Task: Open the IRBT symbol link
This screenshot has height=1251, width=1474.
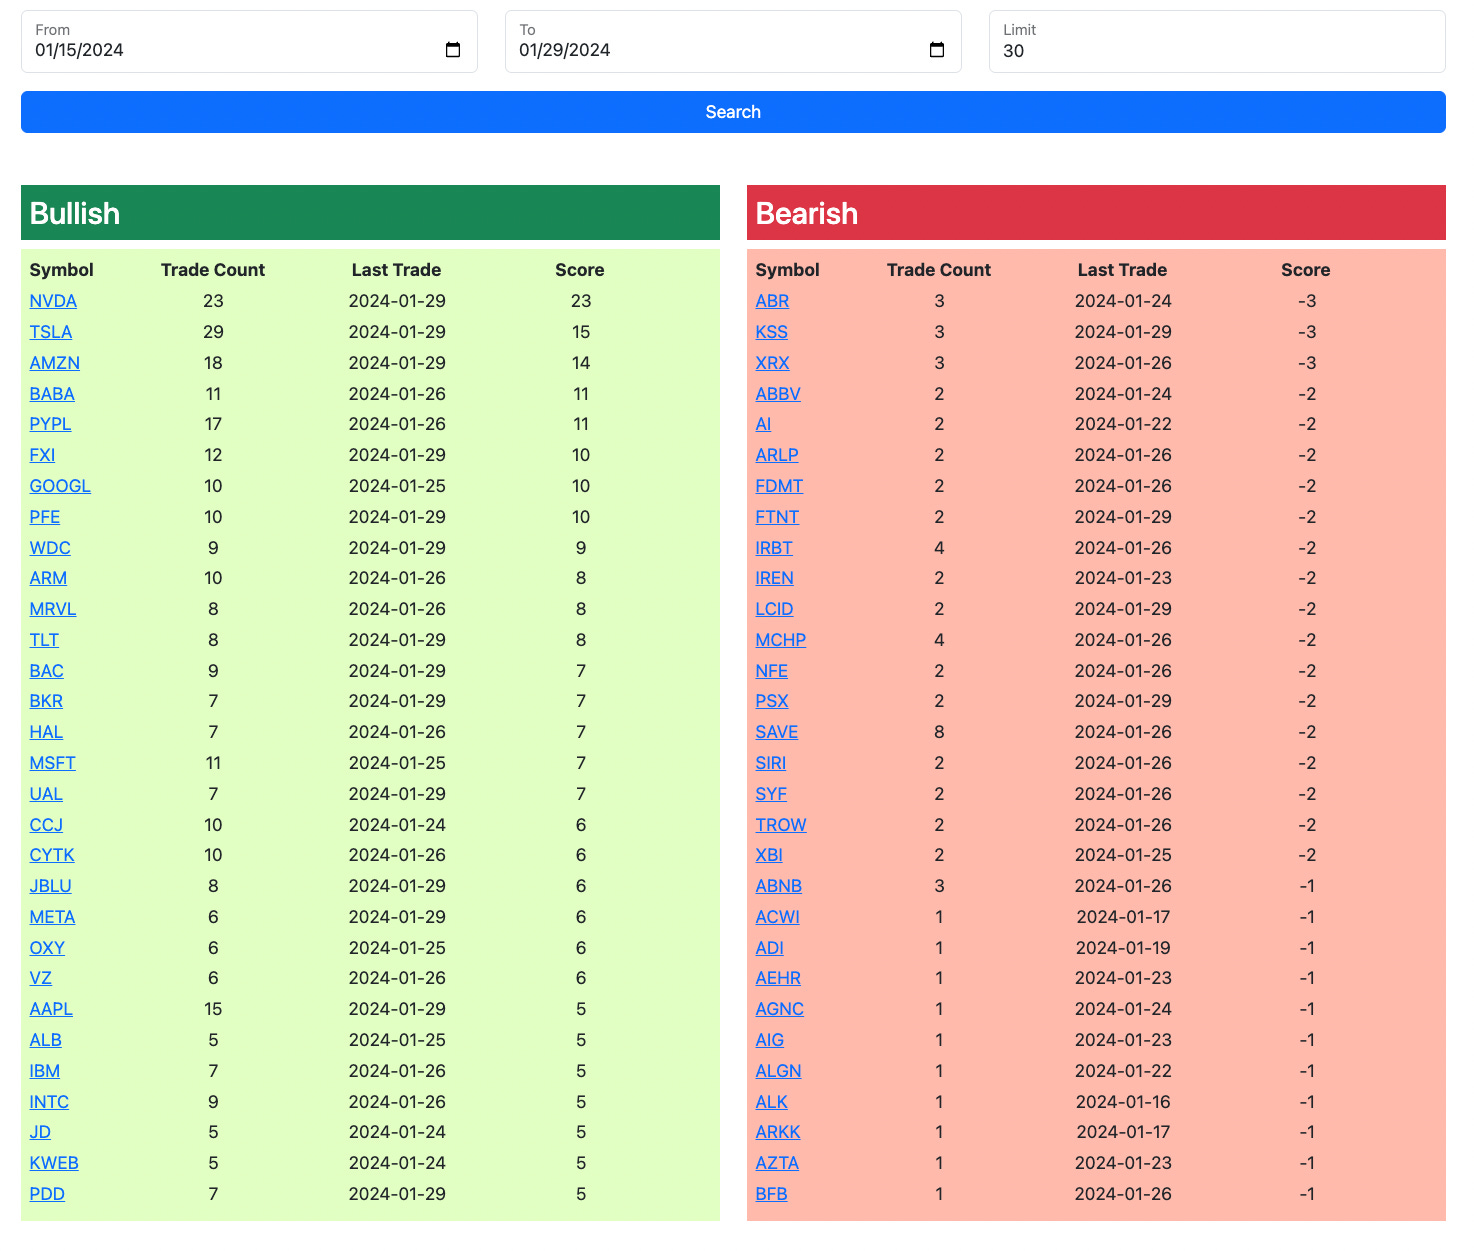Action: pyautogui.click(x=774, y=548)
